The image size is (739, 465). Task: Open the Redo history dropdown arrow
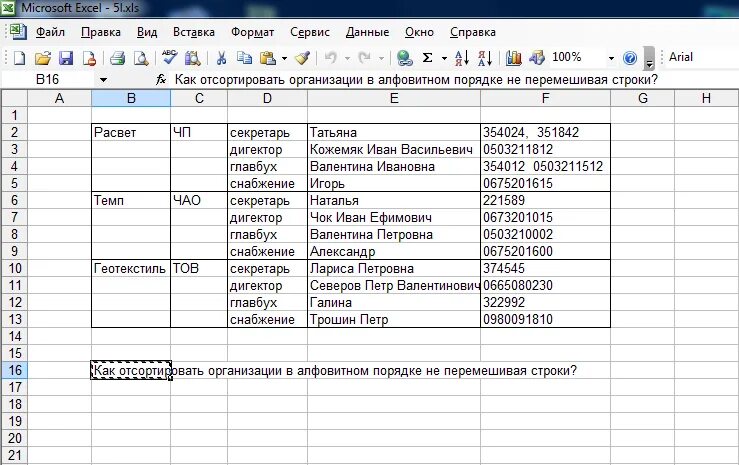381,58
